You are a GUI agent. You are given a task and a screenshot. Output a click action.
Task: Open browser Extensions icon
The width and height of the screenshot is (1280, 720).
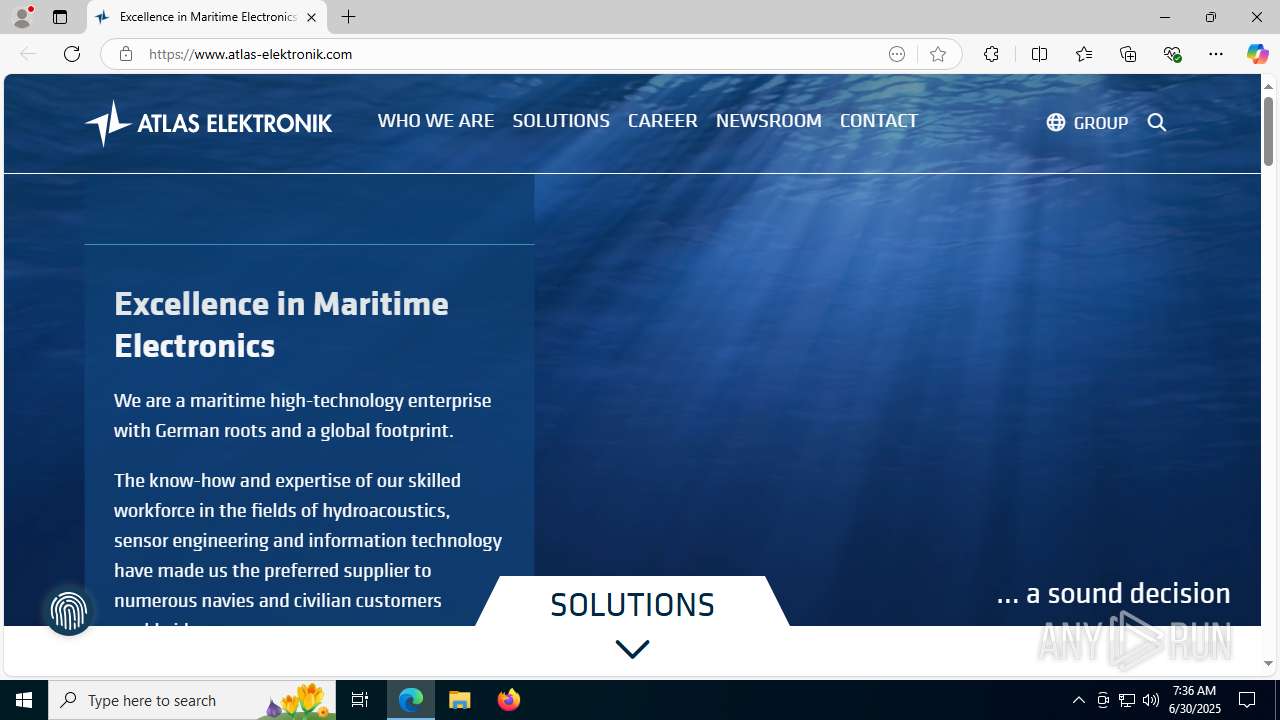click(x=991, y=54)
